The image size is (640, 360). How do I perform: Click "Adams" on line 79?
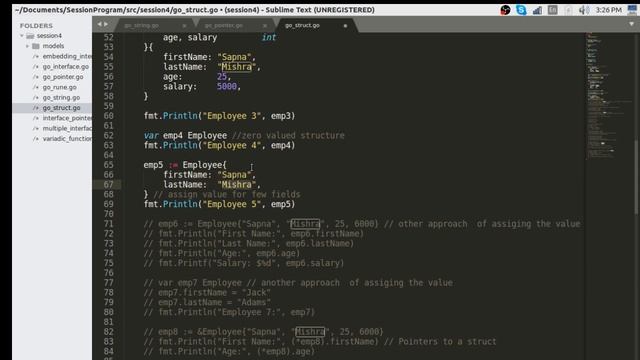coord(253,302)
